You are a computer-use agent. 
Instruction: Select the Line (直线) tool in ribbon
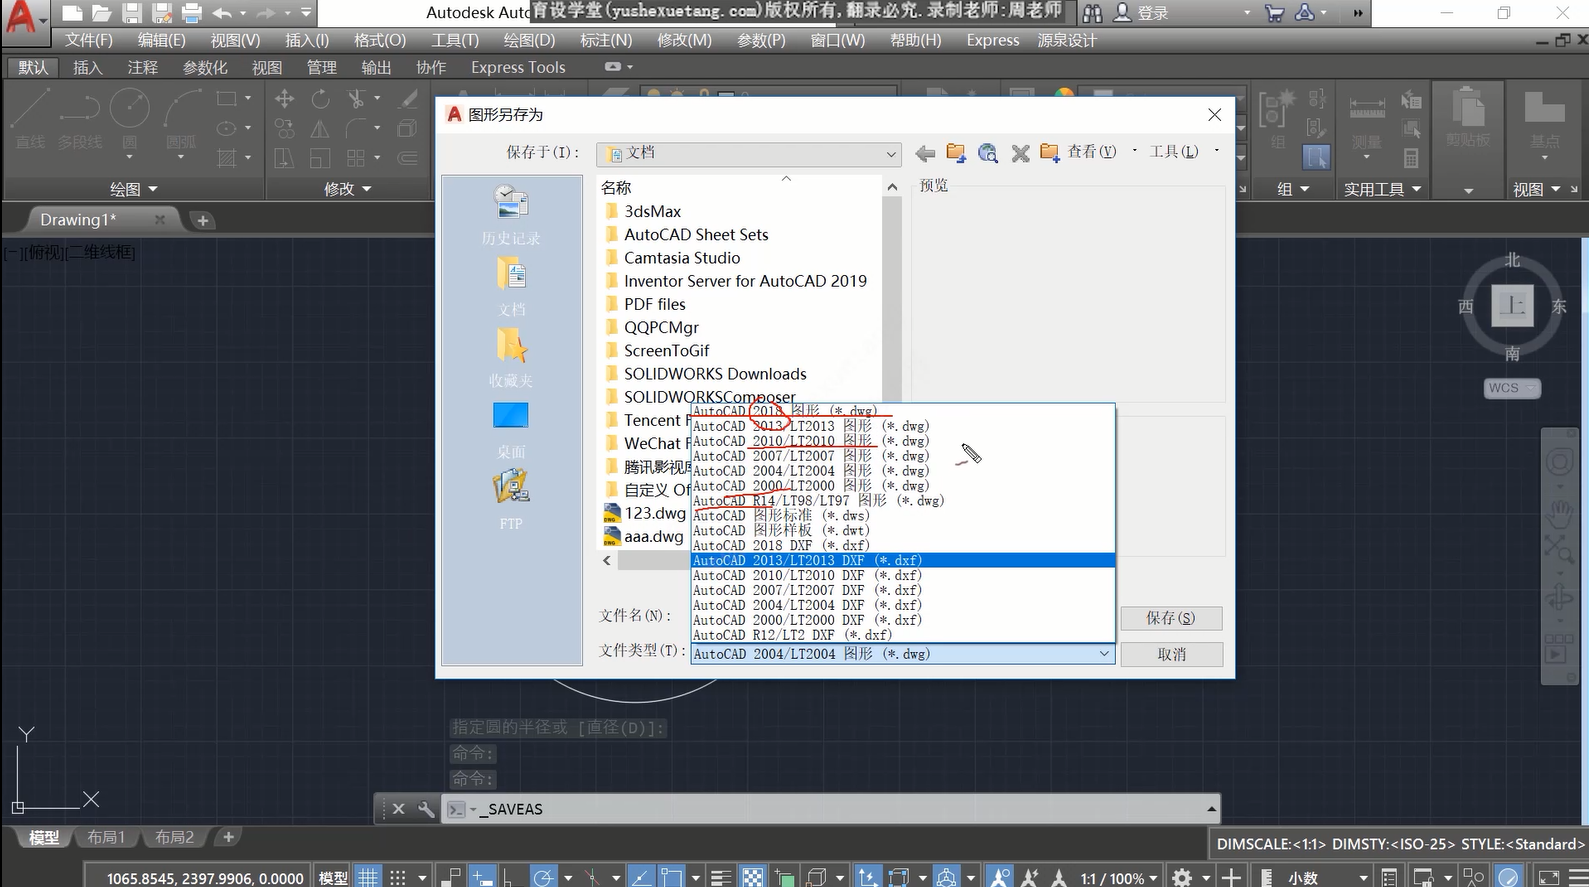31,119
